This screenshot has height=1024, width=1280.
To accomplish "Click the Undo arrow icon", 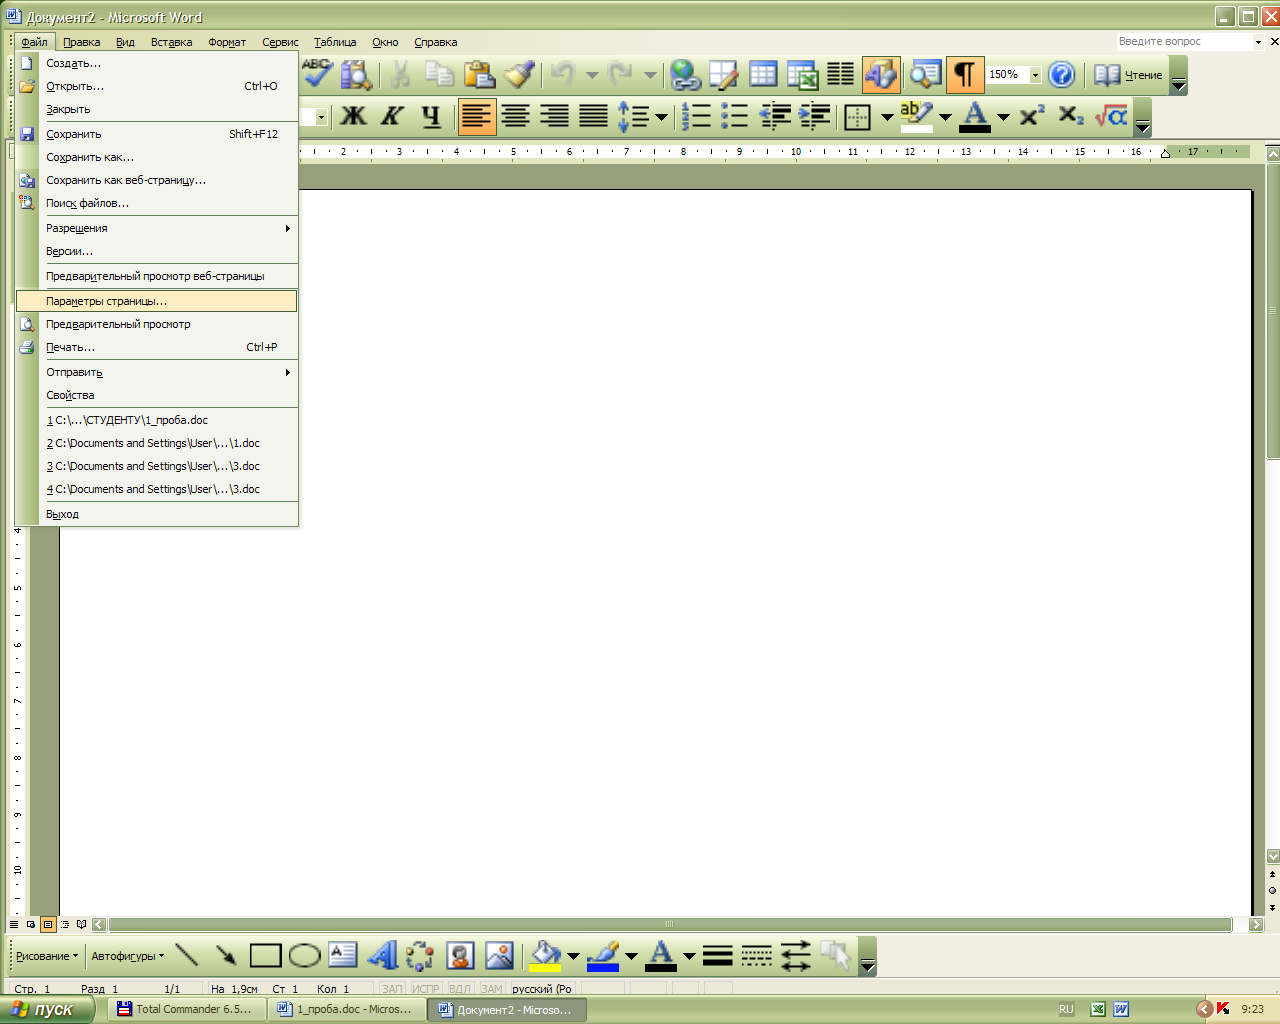I will pyautogui.click(x=563, y=74).
